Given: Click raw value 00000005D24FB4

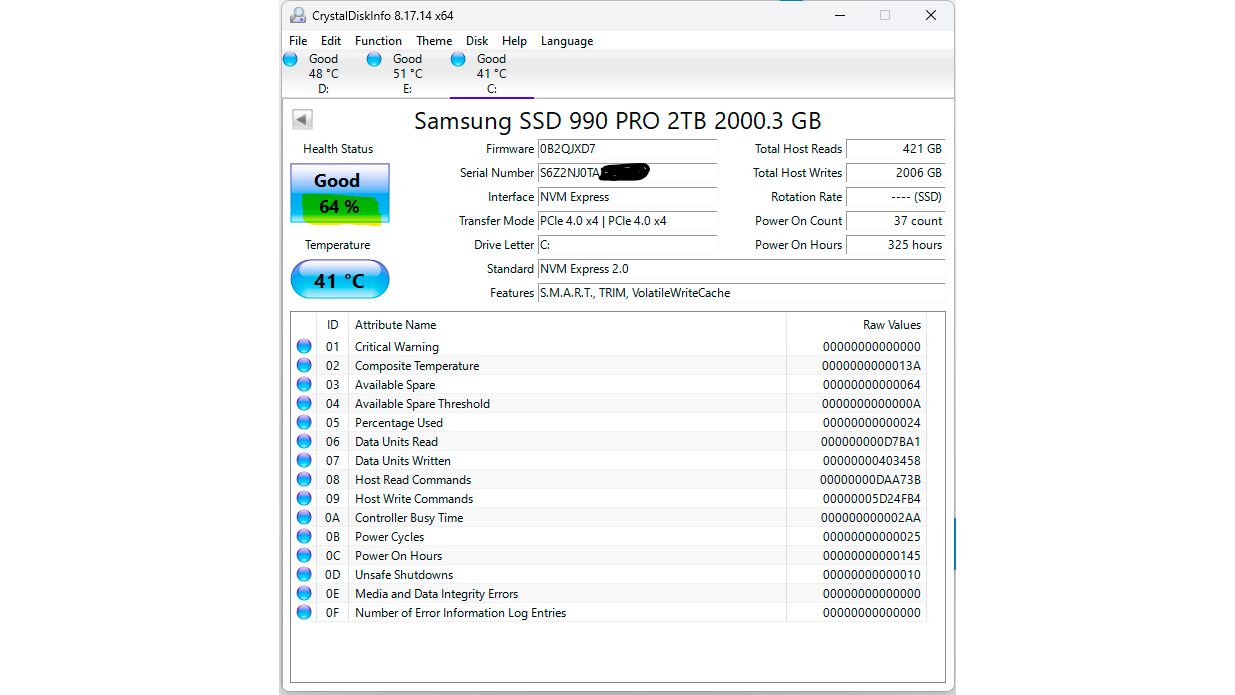Looking at the screenshot, I should (871, 499).
